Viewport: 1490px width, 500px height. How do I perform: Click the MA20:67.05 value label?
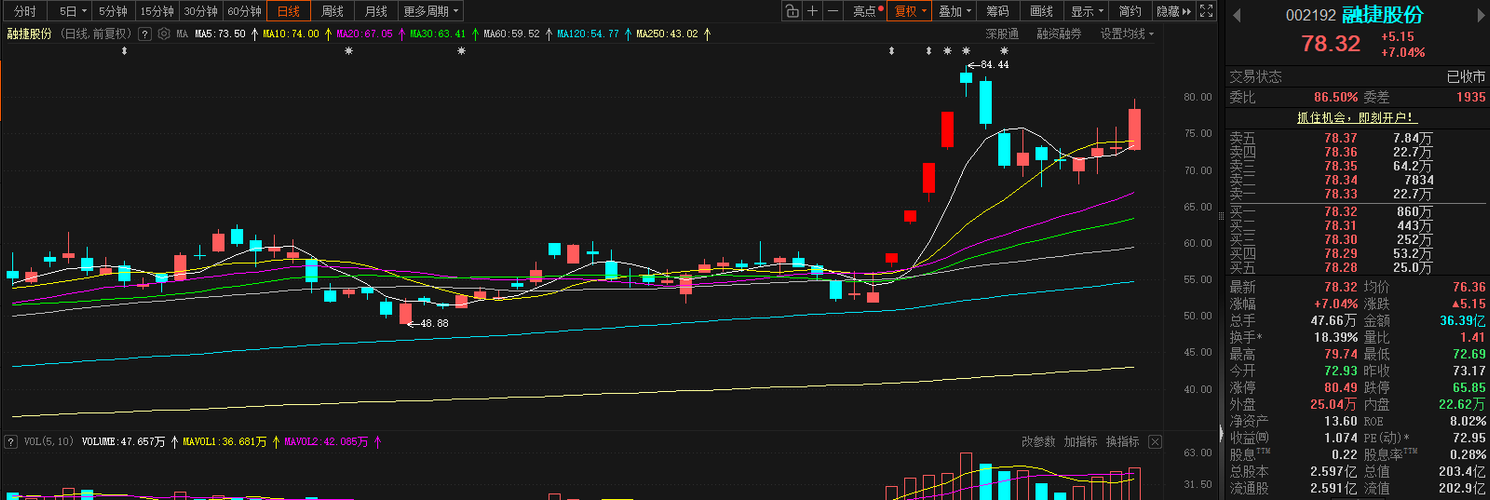tap(365, 33)
